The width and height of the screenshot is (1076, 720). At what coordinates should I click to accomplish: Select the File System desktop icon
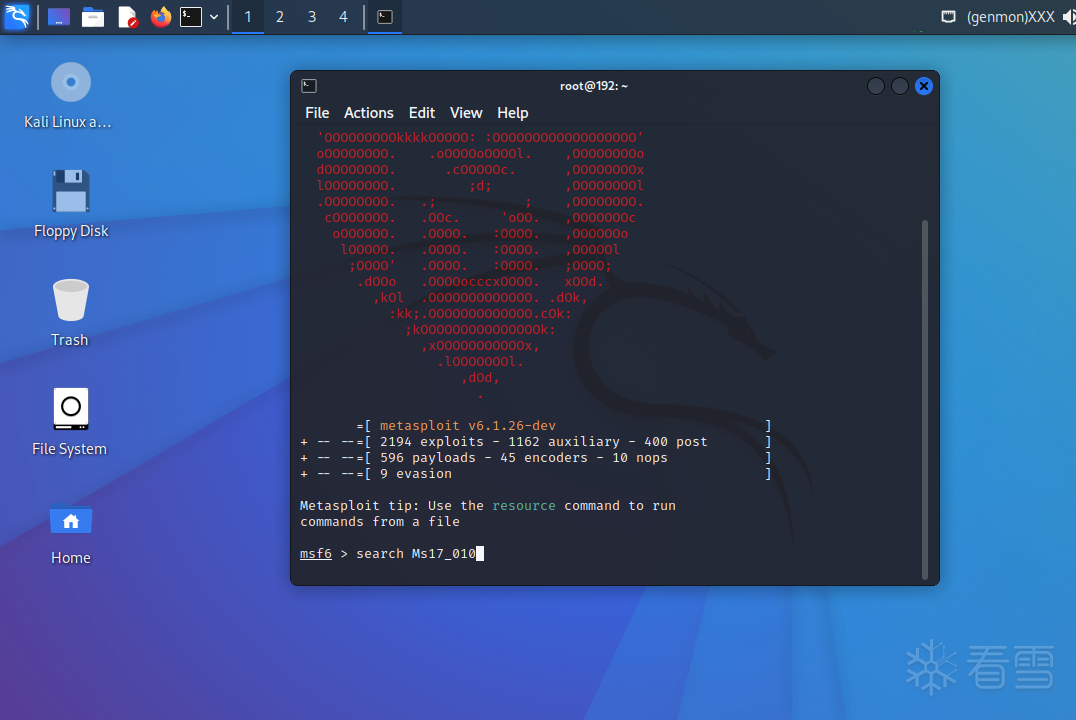click(70, 421)
